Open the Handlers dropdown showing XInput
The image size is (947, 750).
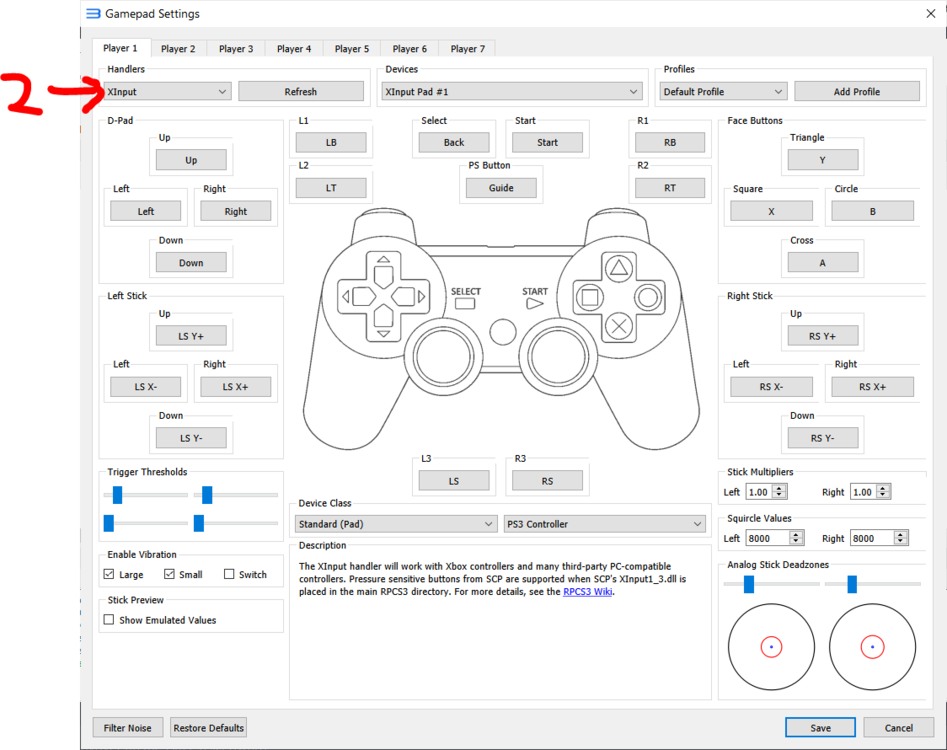167,92
